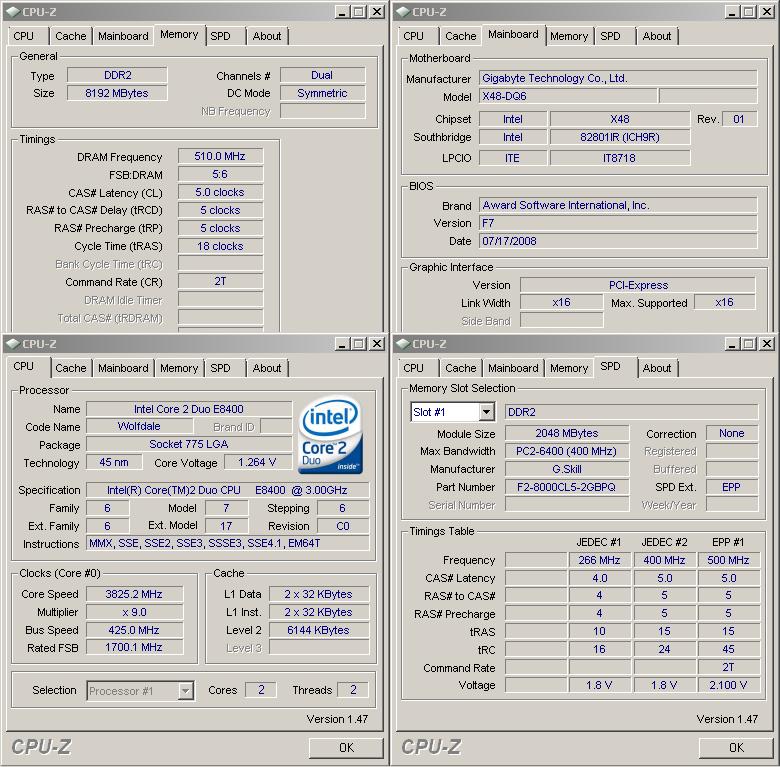780x767 pixels.
Task: Open the Cache tab in the Memory window
Action: (71, 36)
